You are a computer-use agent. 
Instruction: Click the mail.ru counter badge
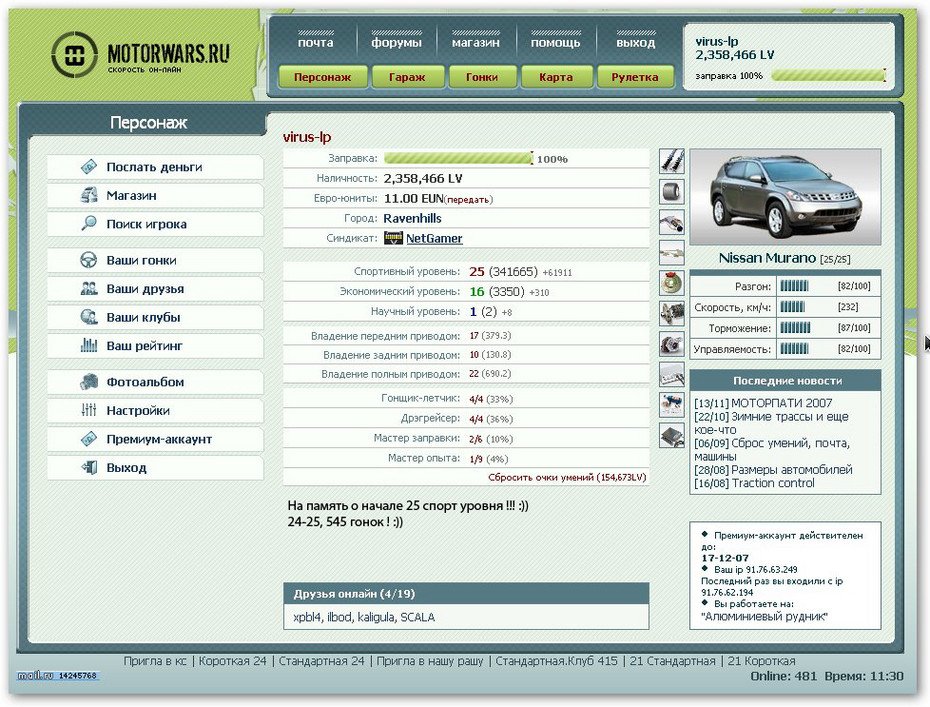58,675
